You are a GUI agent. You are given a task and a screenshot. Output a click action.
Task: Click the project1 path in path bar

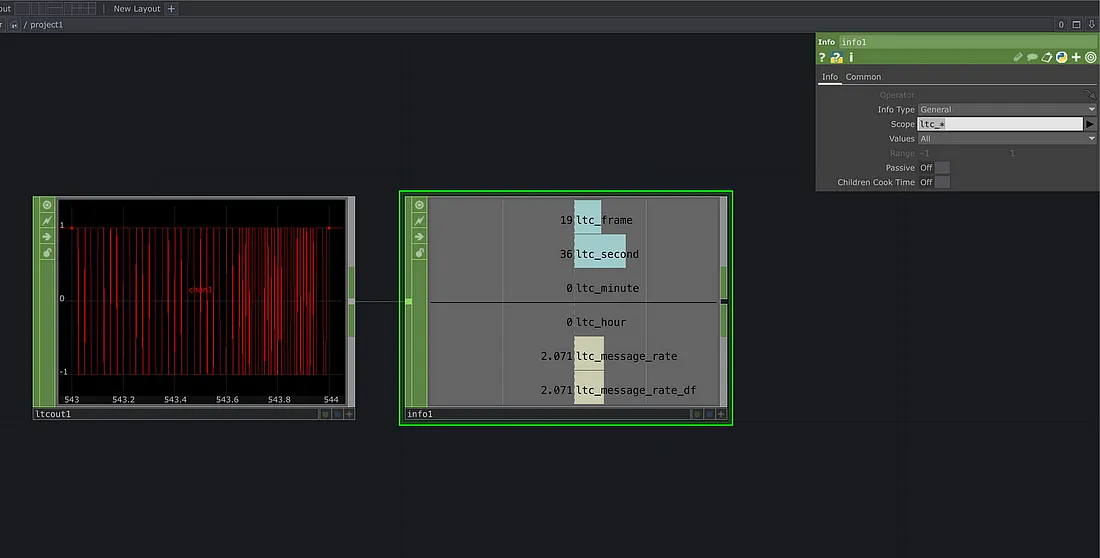coord(46,25)
